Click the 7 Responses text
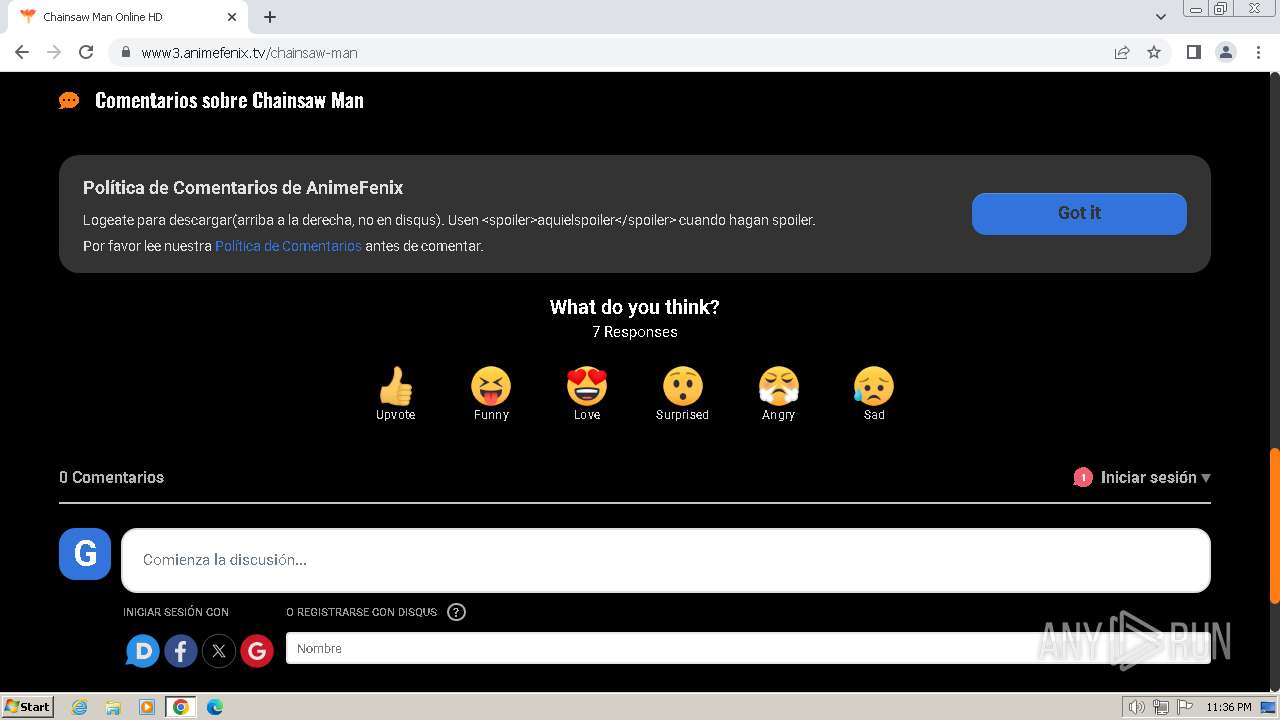 click(x=635, y=332)
